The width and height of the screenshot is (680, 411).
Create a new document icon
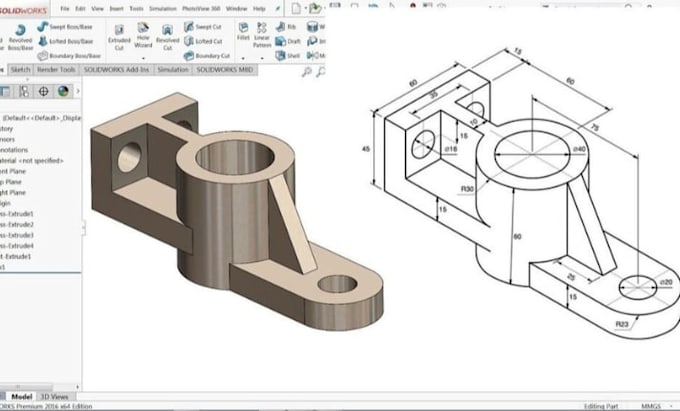pyautogui.click(x=296, y=8)
